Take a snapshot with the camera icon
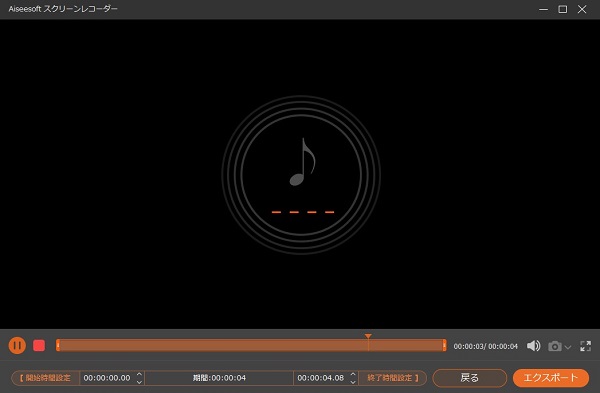This screenshot has width=600, height=393. 554,346
